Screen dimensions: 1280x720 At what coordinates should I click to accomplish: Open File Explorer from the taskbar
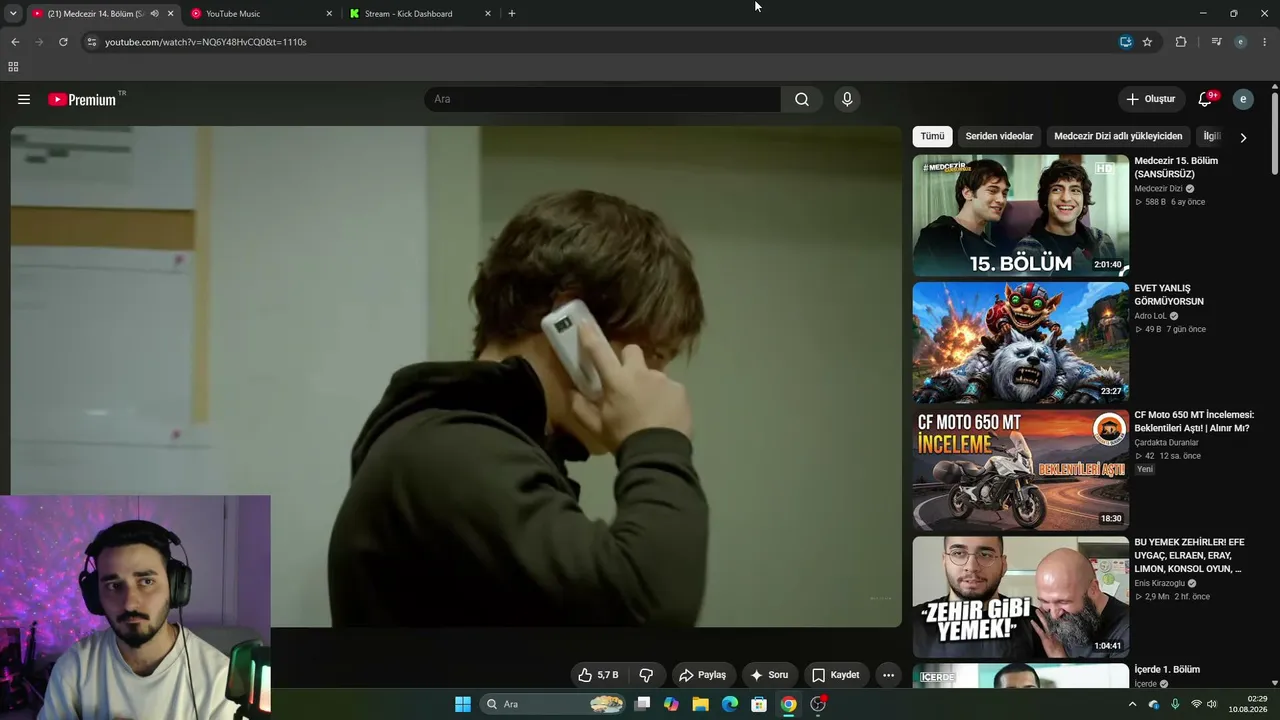tap(701, 704)
